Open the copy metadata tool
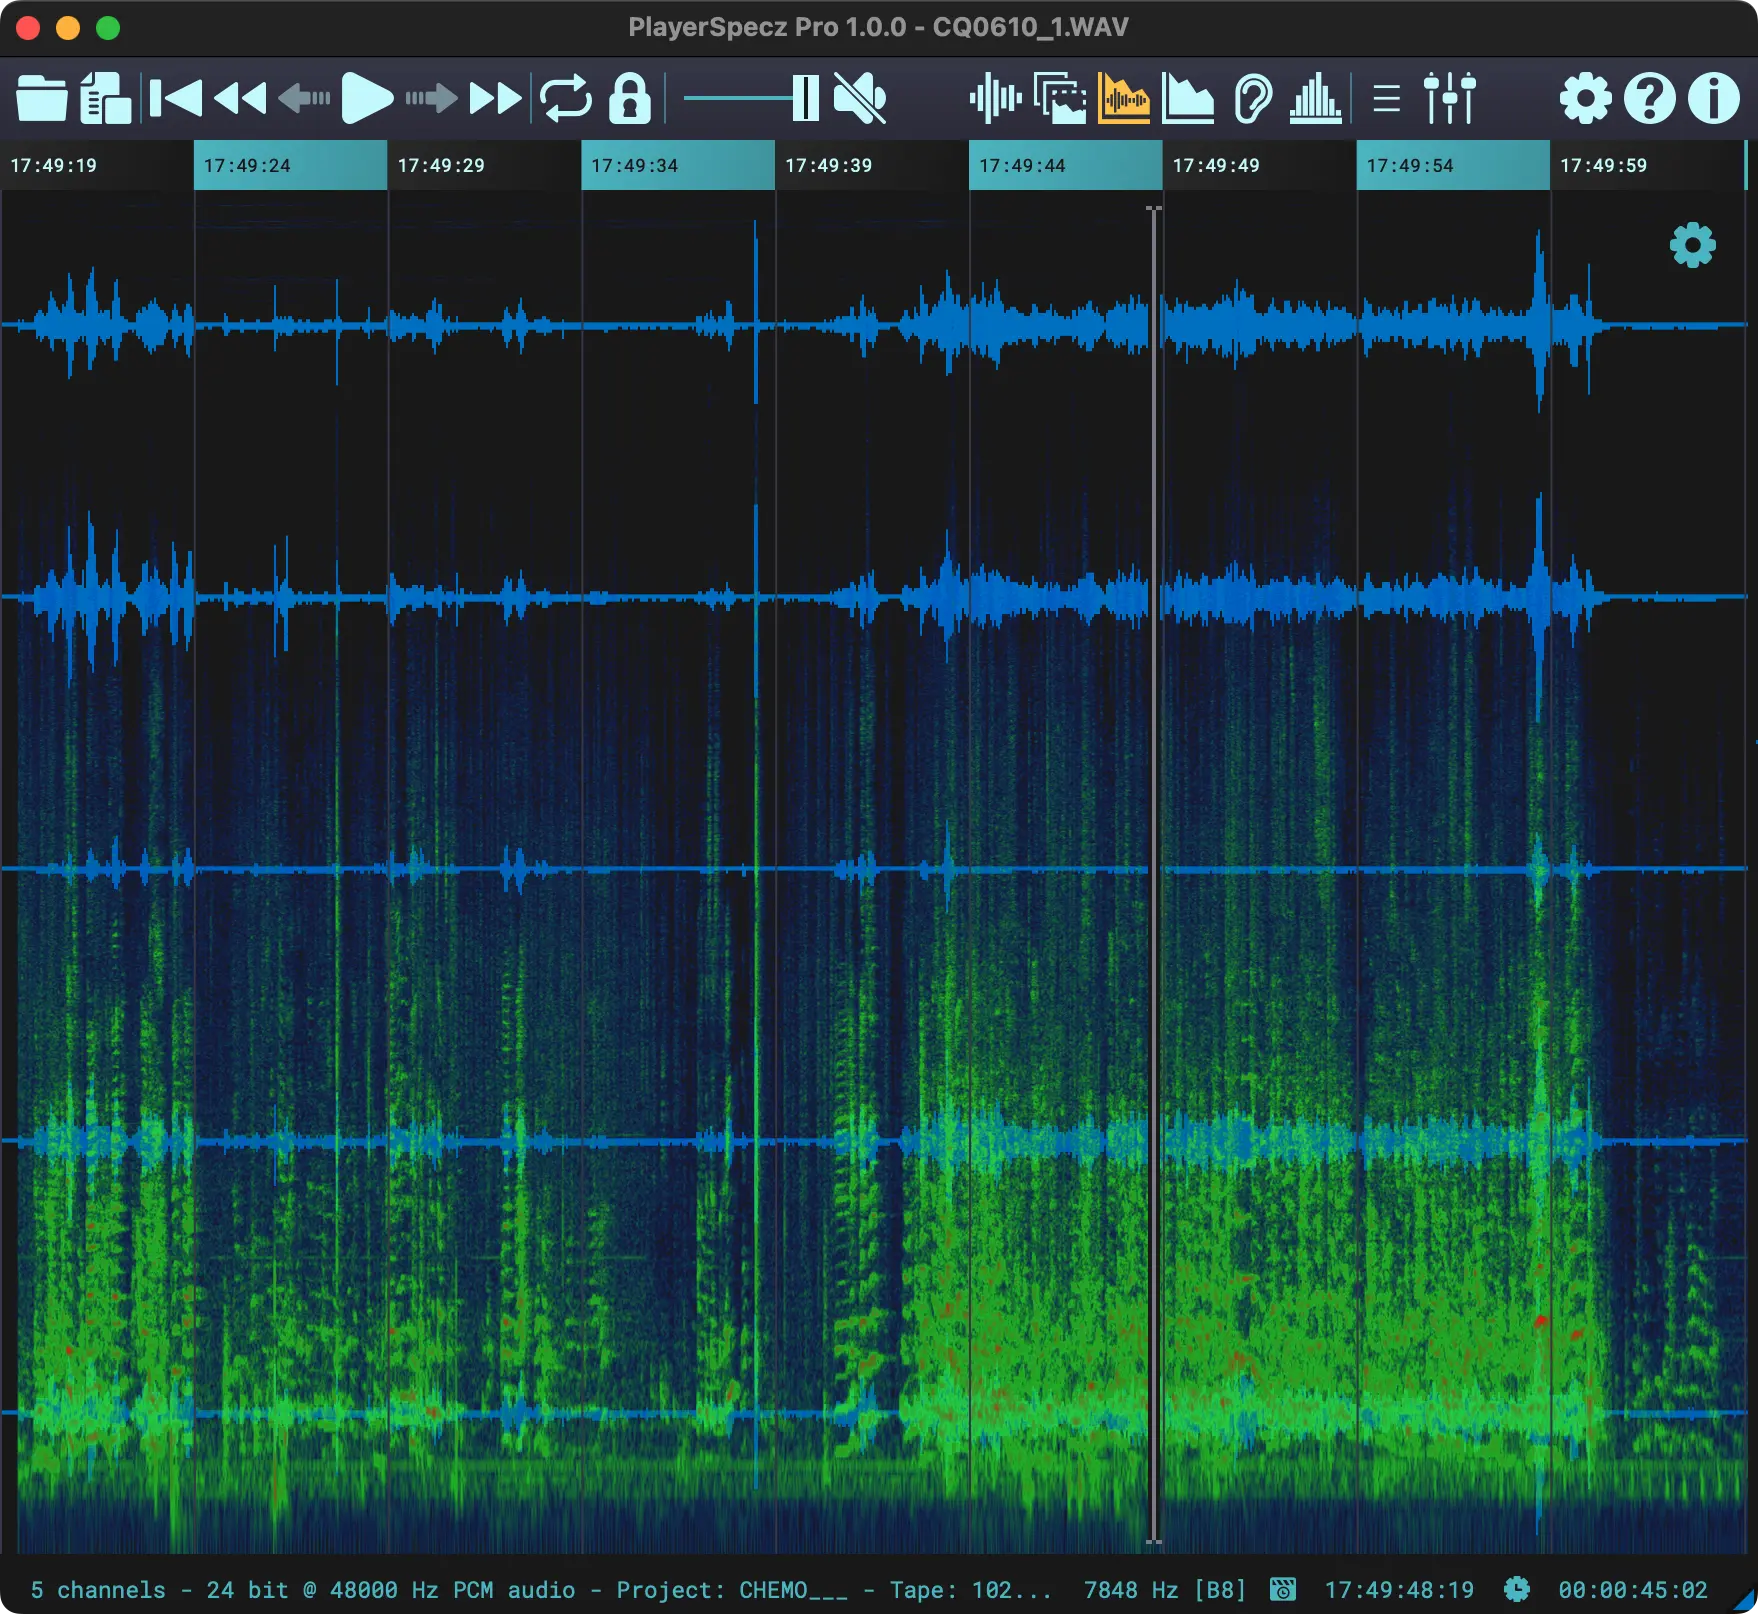Viewport: 1758px width, 1614px height. [x=105, y=98]
